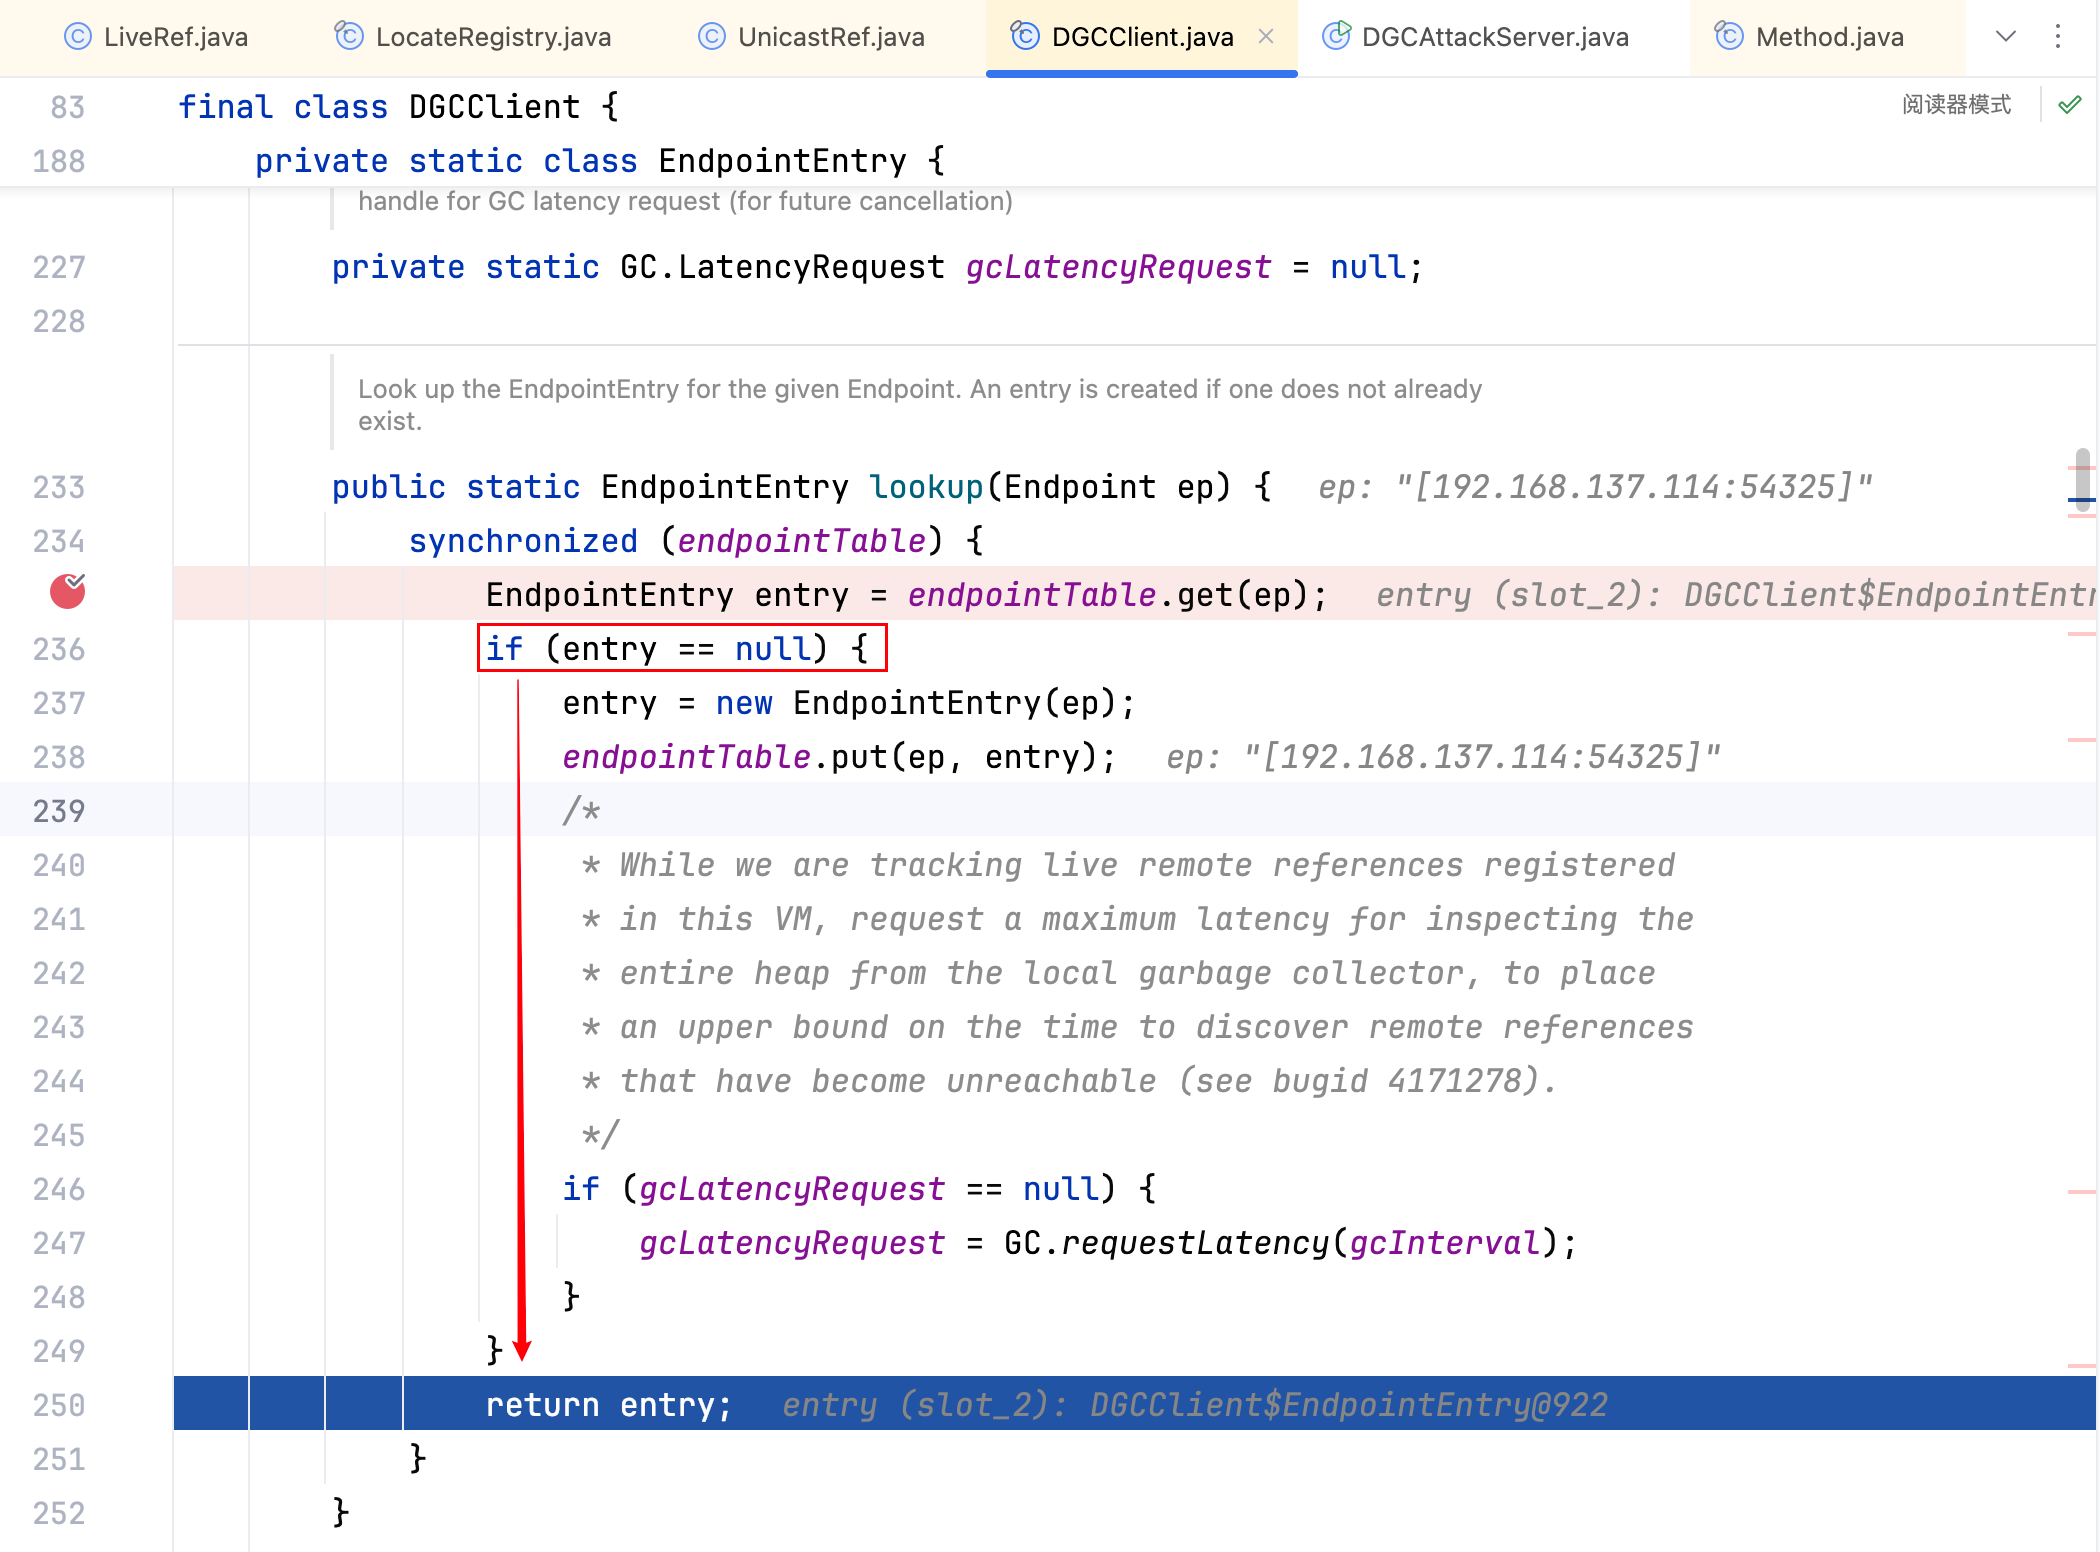Image resolution: width=2100 pixels, height=1552 pixels.
Task: Jump to sticky line class DGCClient
Action: tap(494, 107)
